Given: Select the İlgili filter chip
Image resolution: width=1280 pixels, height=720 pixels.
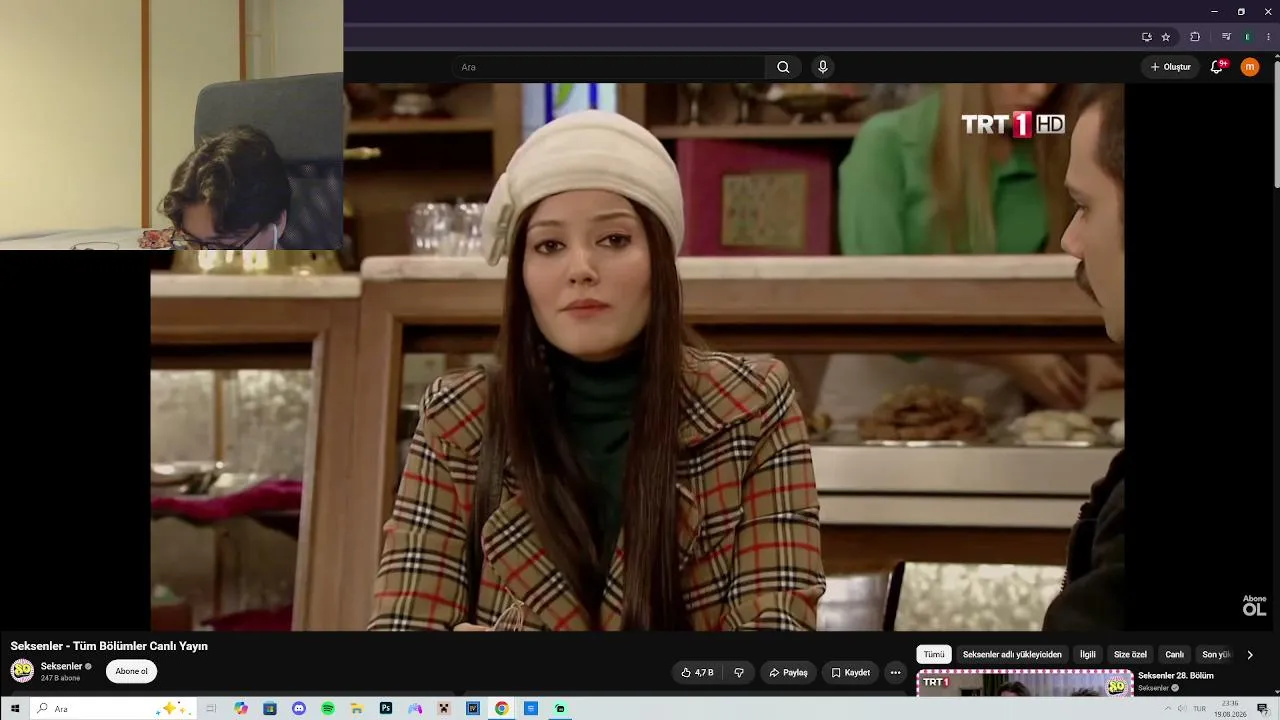Looking at the screenshot, I should 1088,655.
